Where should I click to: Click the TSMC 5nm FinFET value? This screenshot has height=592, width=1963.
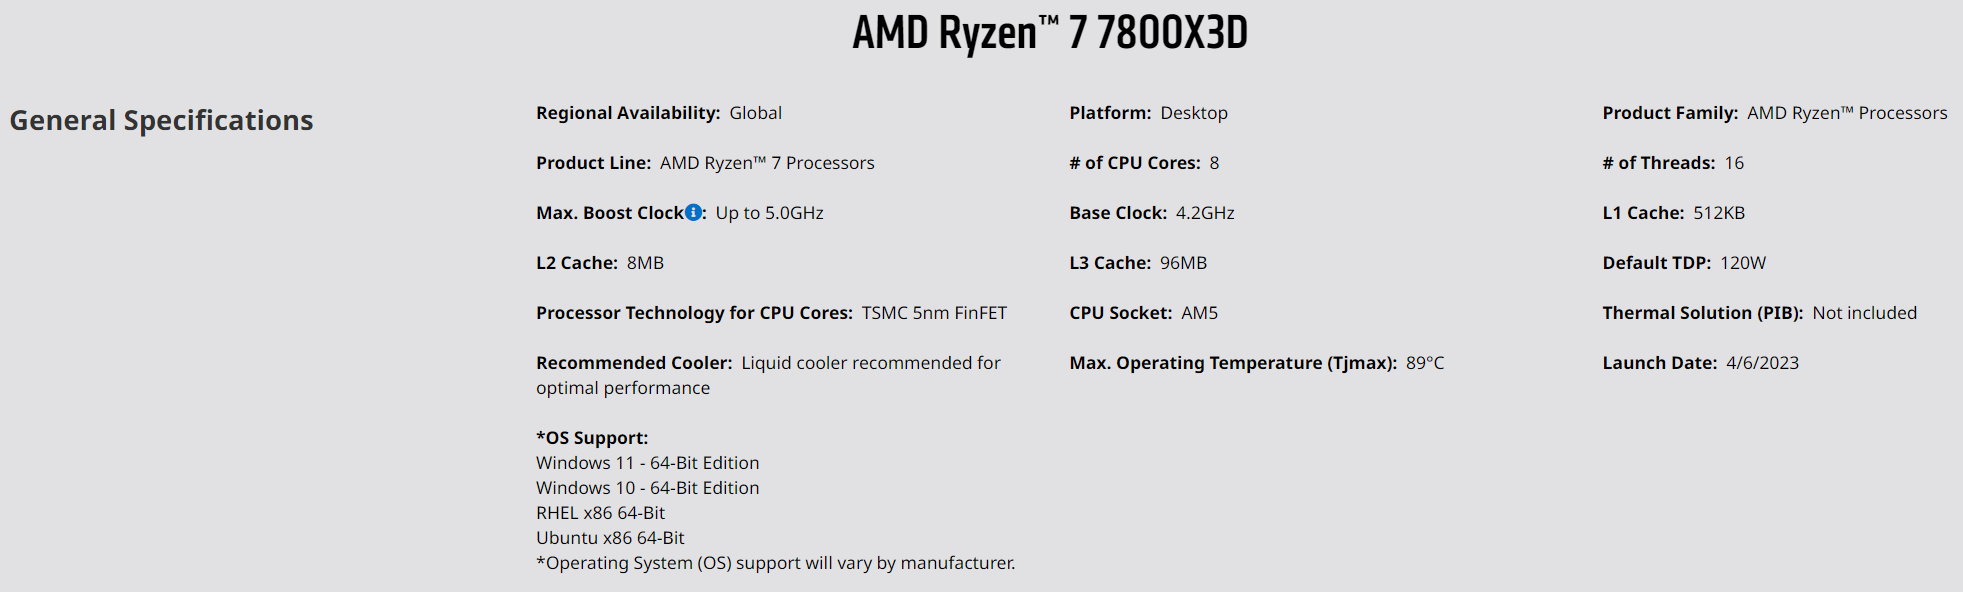[x=934, y=313]
